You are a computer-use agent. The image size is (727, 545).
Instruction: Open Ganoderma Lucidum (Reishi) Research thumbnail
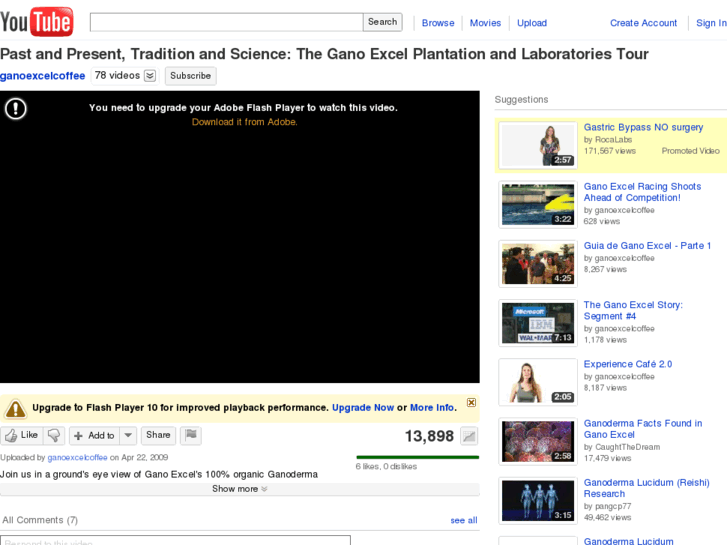click(x=538, y=500)
